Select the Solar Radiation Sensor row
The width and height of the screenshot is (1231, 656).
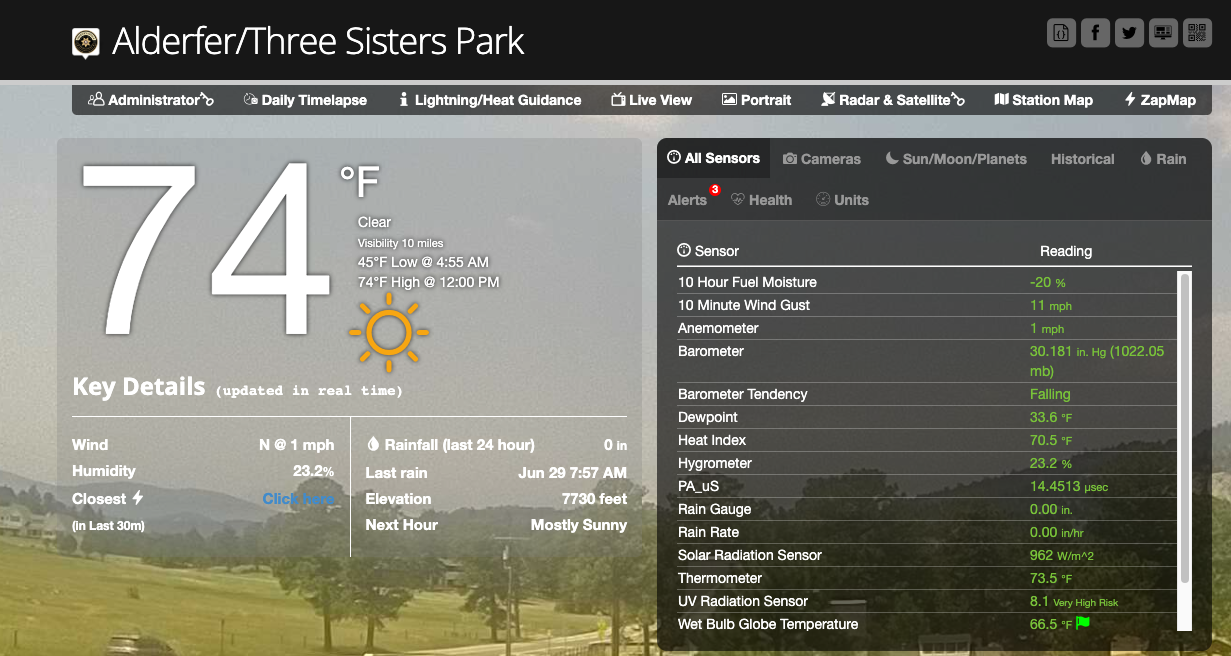pyautogui.click(x=927, y=555)
